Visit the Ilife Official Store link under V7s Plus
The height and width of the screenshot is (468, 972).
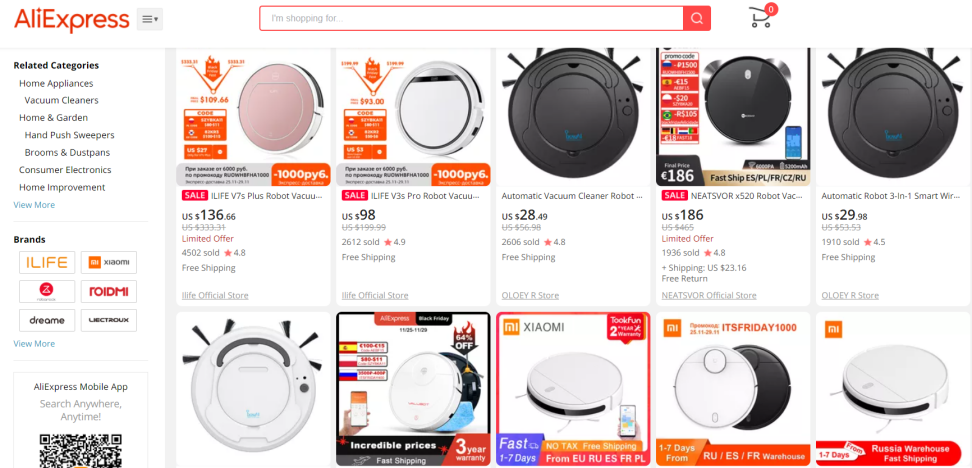tap(215, 296)
